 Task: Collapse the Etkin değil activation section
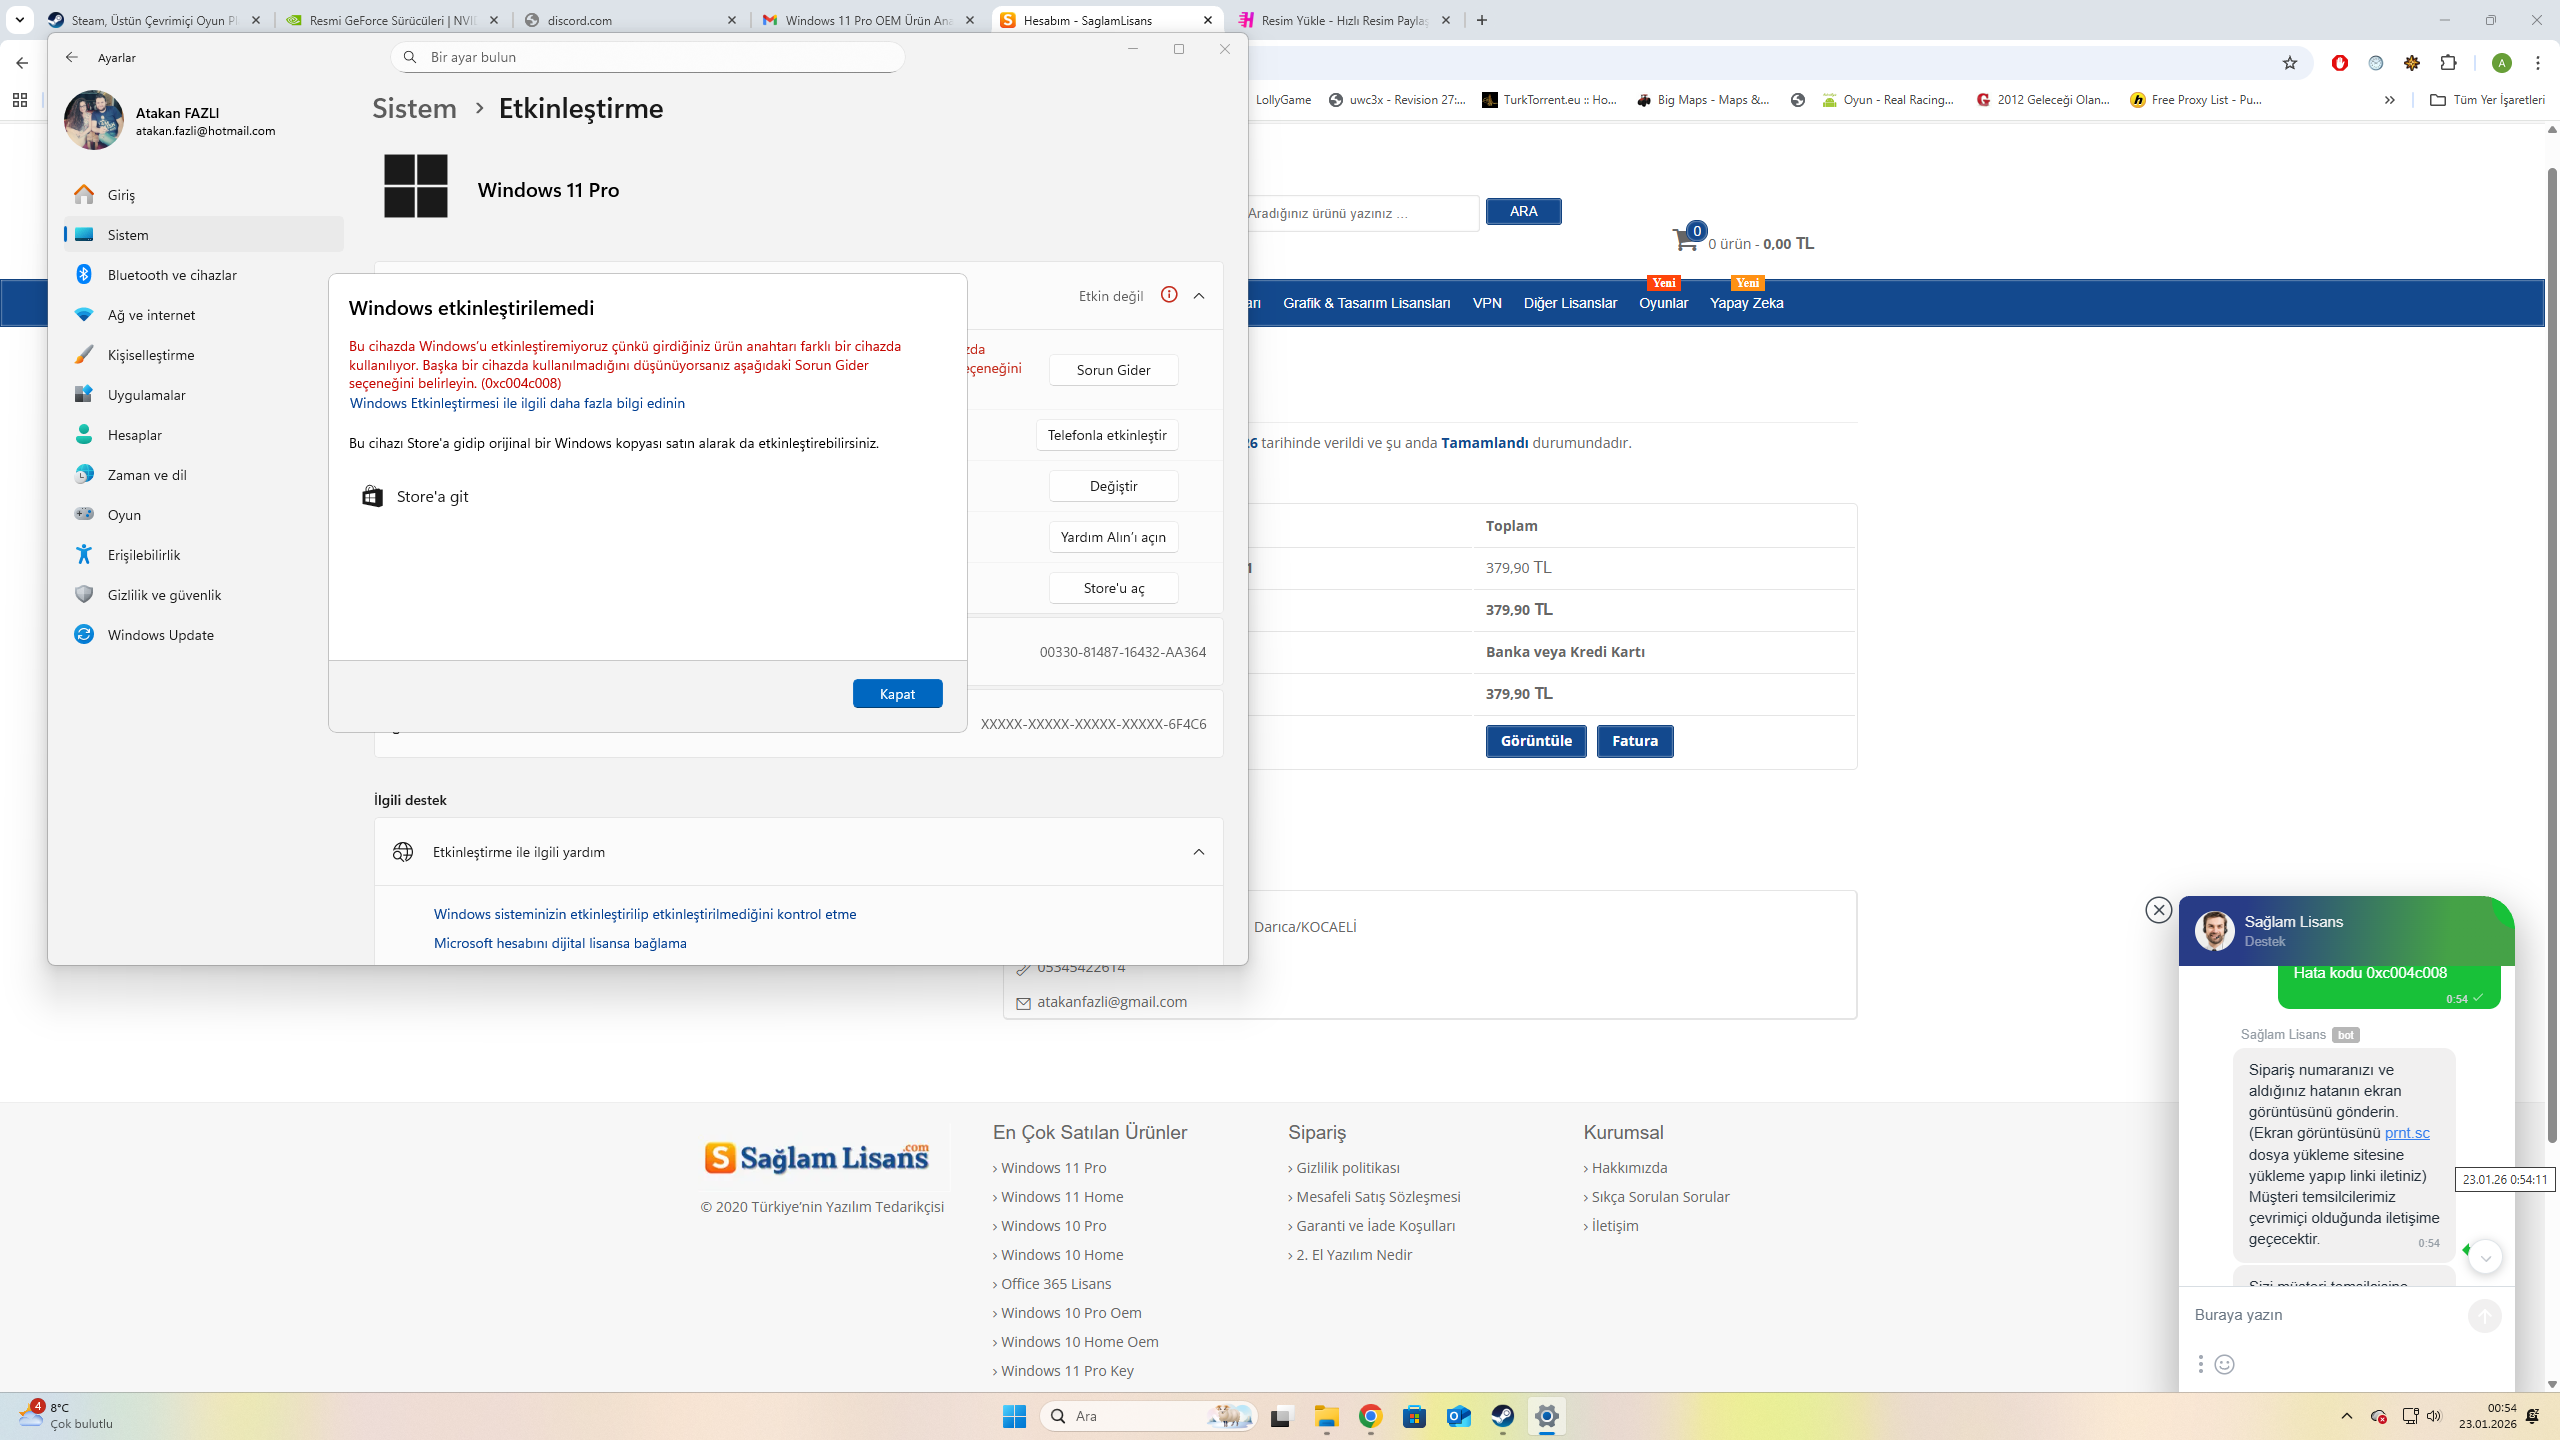1199,296
